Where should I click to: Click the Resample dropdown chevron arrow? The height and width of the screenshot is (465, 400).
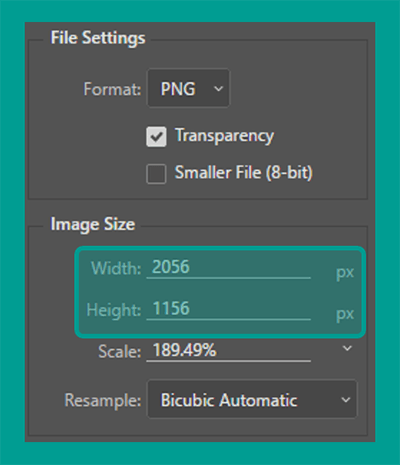[x=346, y=399]
